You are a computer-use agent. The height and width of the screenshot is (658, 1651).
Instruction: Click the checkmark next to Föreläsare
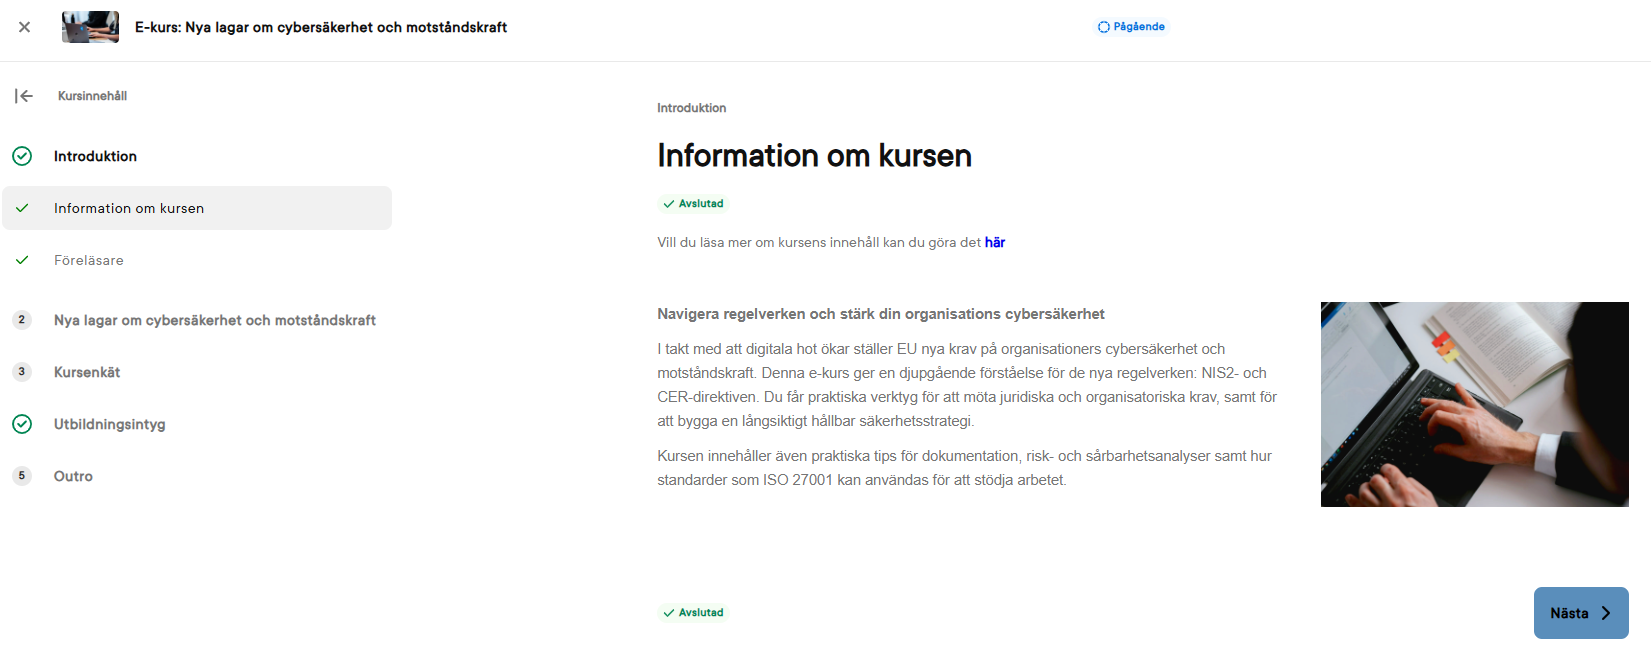tap(22, 260)
